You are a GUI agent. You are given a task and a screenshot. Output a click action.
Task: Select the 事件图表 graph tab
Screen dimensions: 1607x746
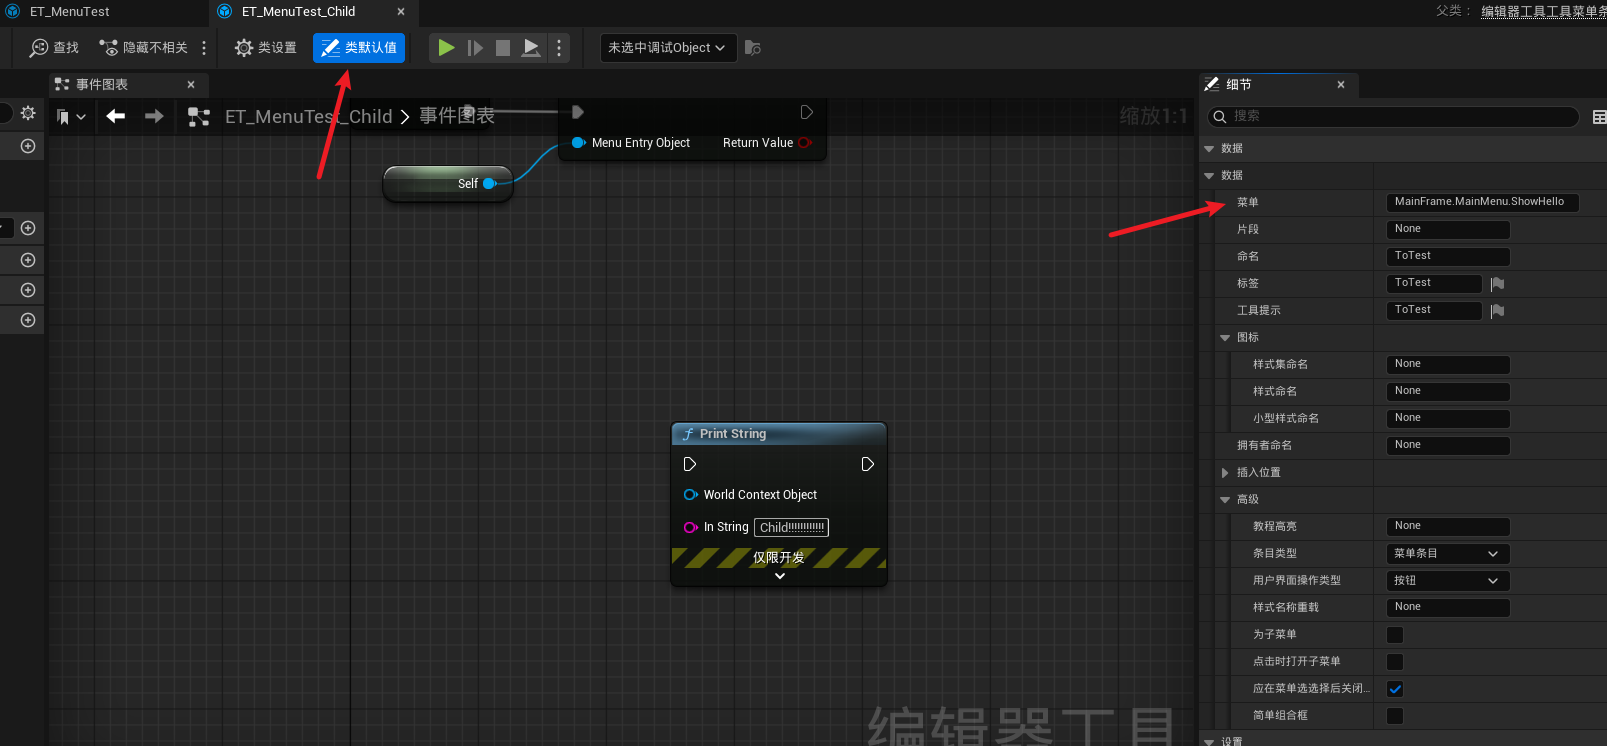(x=102, y=85)
